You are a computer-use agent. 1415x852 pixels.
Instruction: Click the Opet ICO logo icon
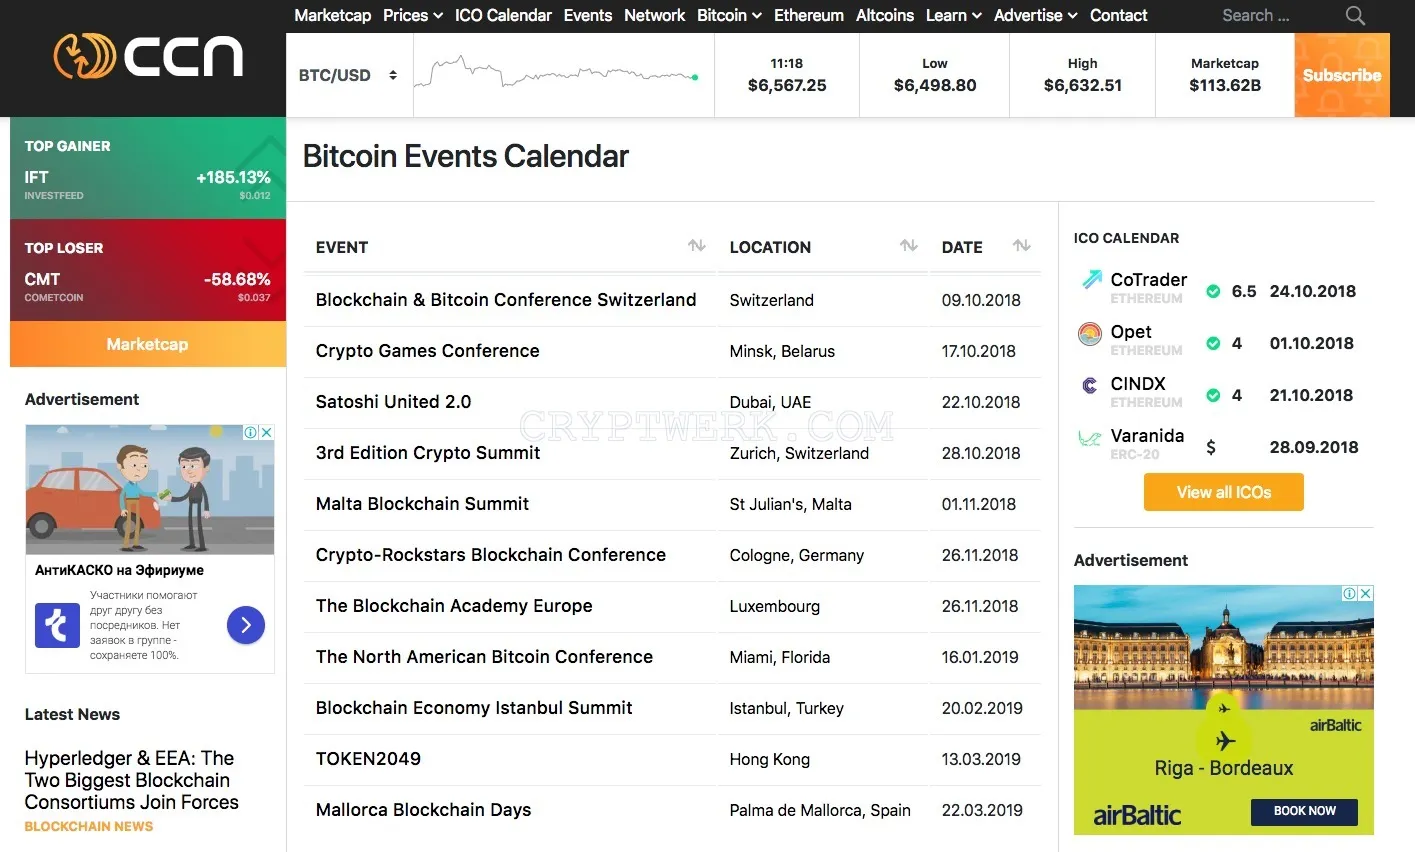1090,334
